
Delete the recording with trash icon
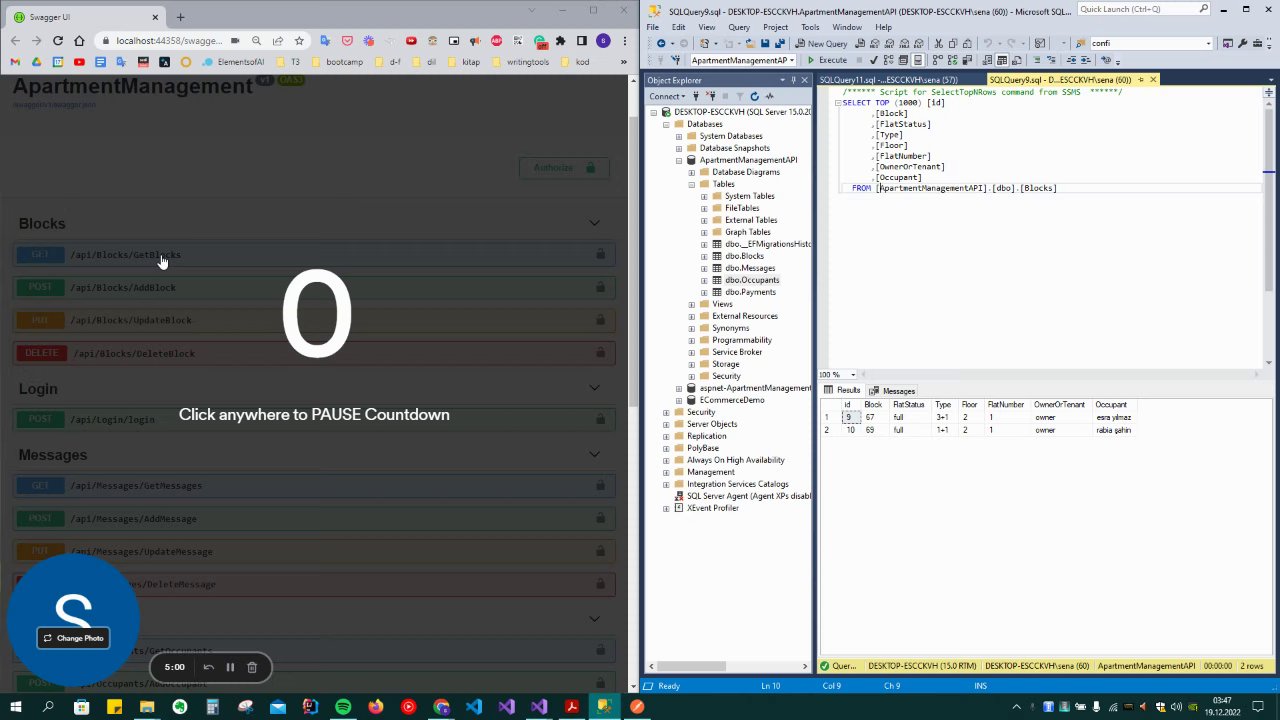pyautogui.click(x=252, y=667)
